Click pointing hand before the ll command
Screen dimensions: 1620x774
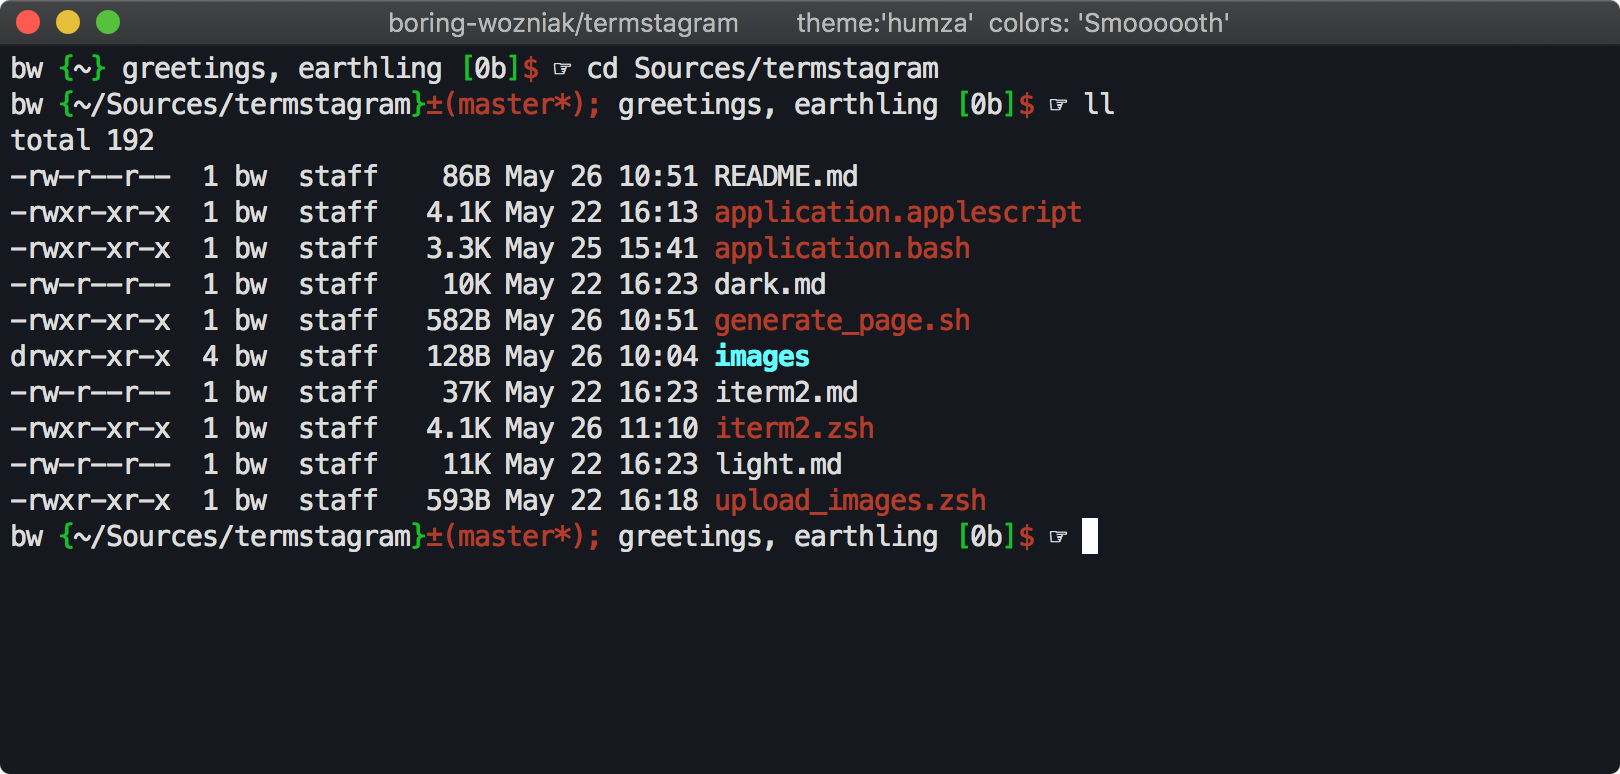pos(1058,105)
